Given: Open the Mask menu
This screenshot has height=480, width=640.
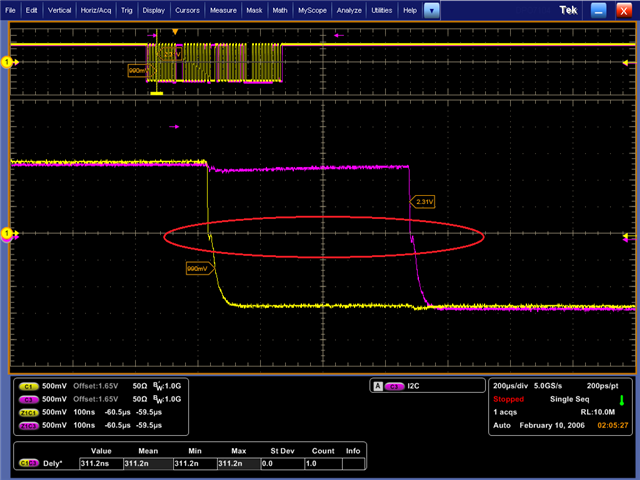Looking at the screenshot, I should tap(254, 10).
